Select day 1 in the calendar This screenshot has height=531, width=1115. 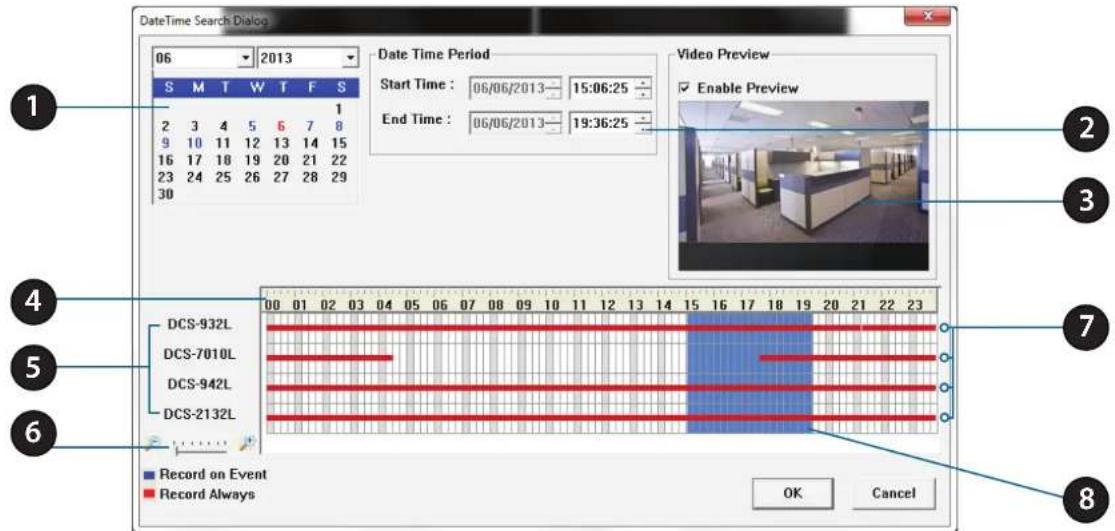point(339,109)
